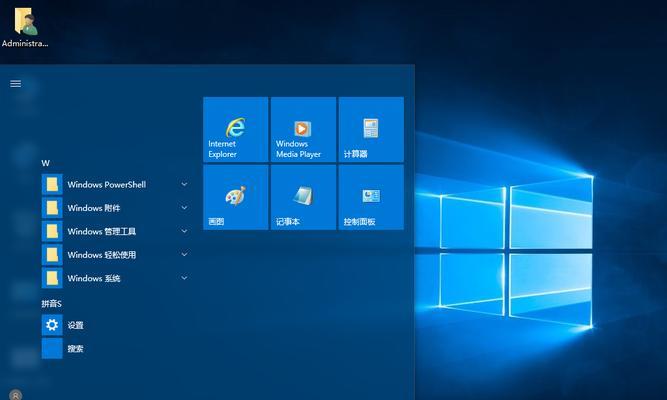Screen dimensions: 667x400
Task: Click the Windows 管理工具 folder icon
Action: pos(52,231)
